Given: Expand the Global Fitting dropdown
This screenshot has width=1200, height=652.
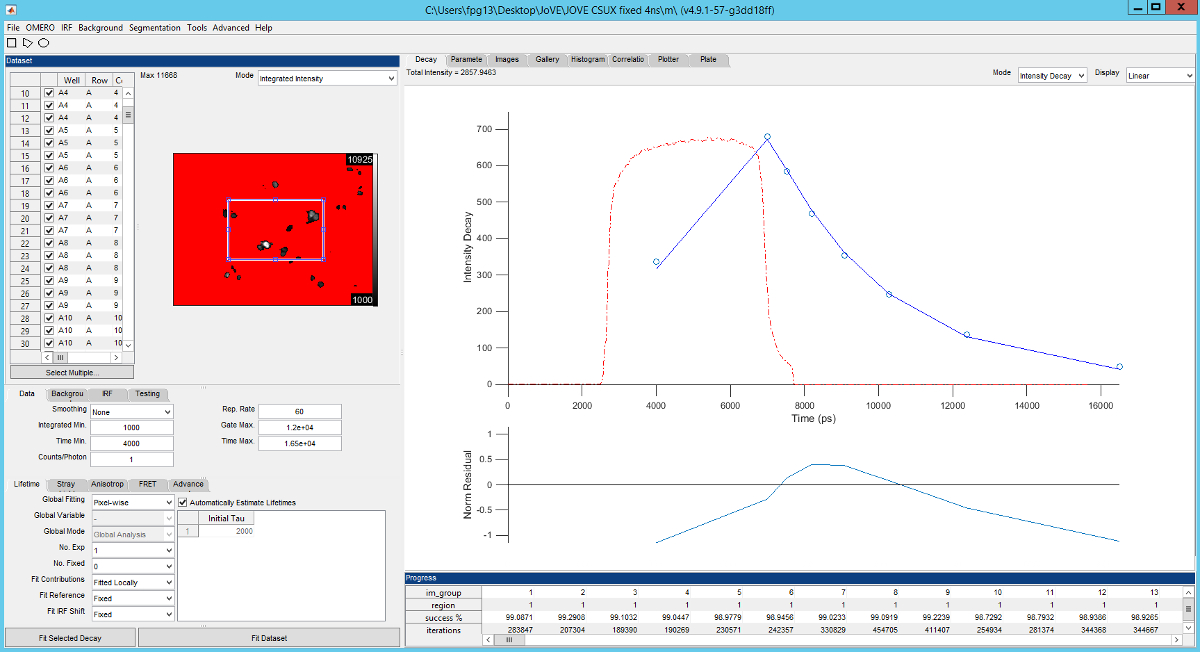Looking at the screenshot, I should pos(132,502).
